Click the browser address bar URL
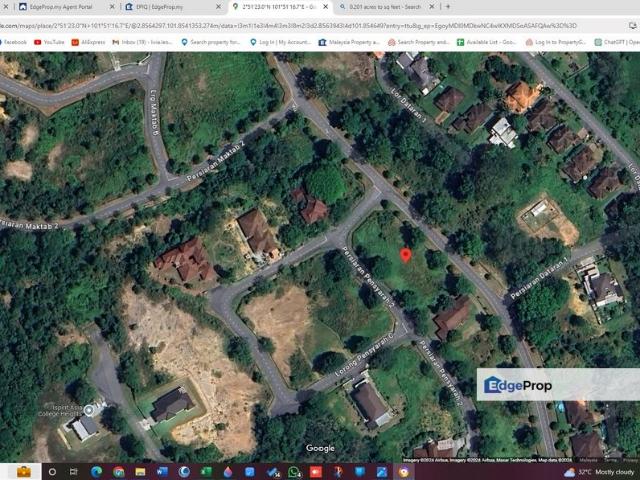This screenshot has width=640, height=480. pos(300,26)
